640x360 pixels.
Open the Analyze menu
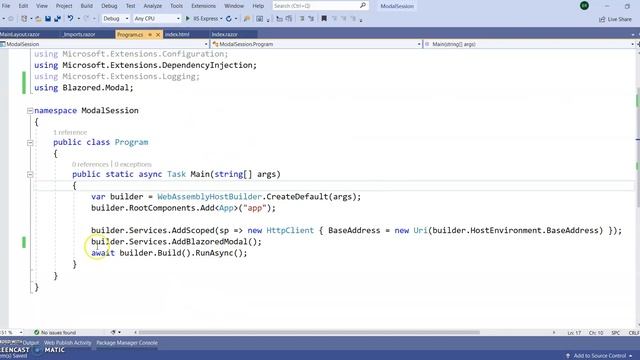[153, 6]
